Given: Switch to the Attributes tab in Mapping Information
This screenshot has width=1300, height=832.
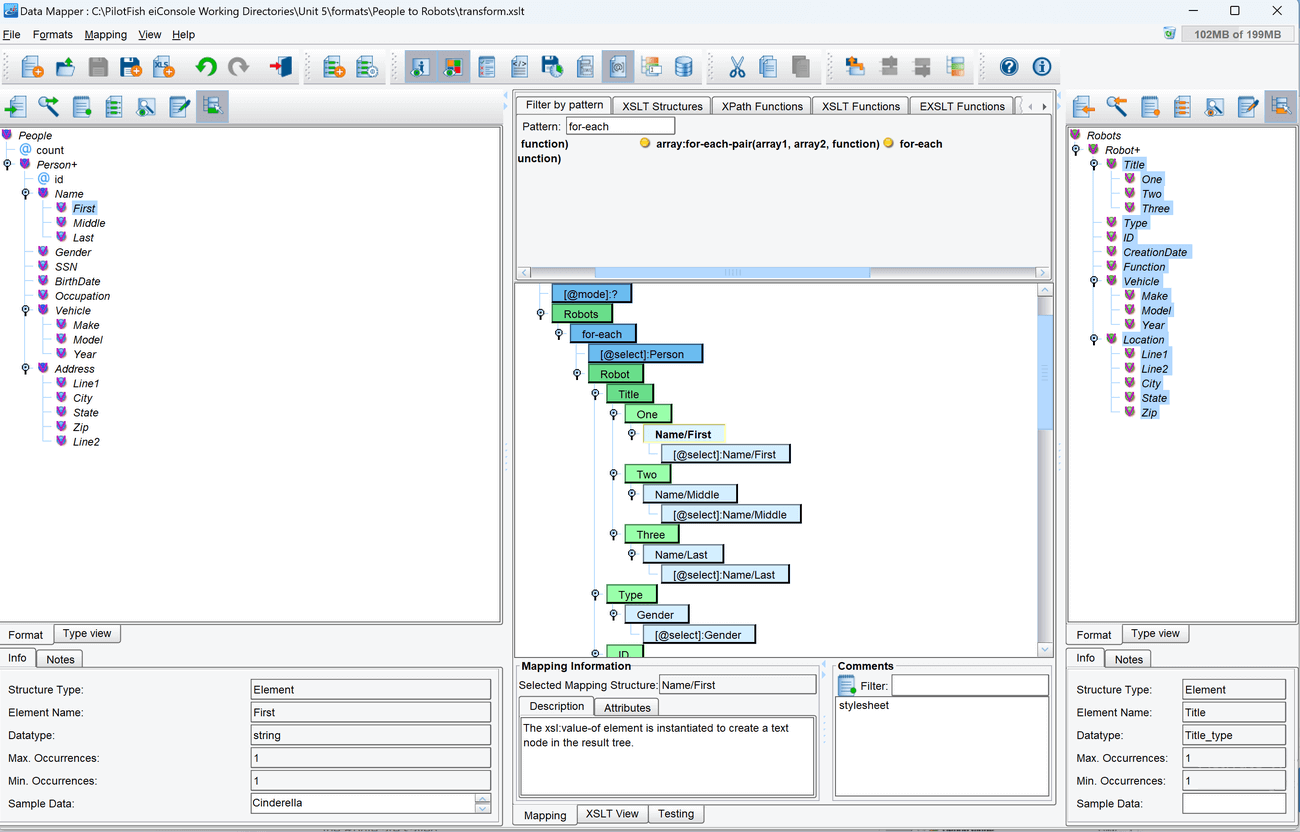Looking at the screenshot, I should [628, 707].
